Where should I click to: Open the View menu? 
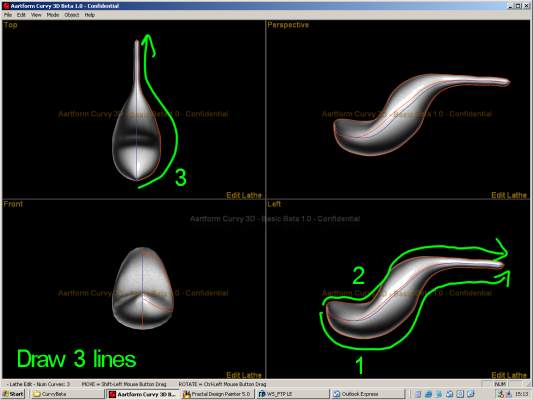[36, 15]
